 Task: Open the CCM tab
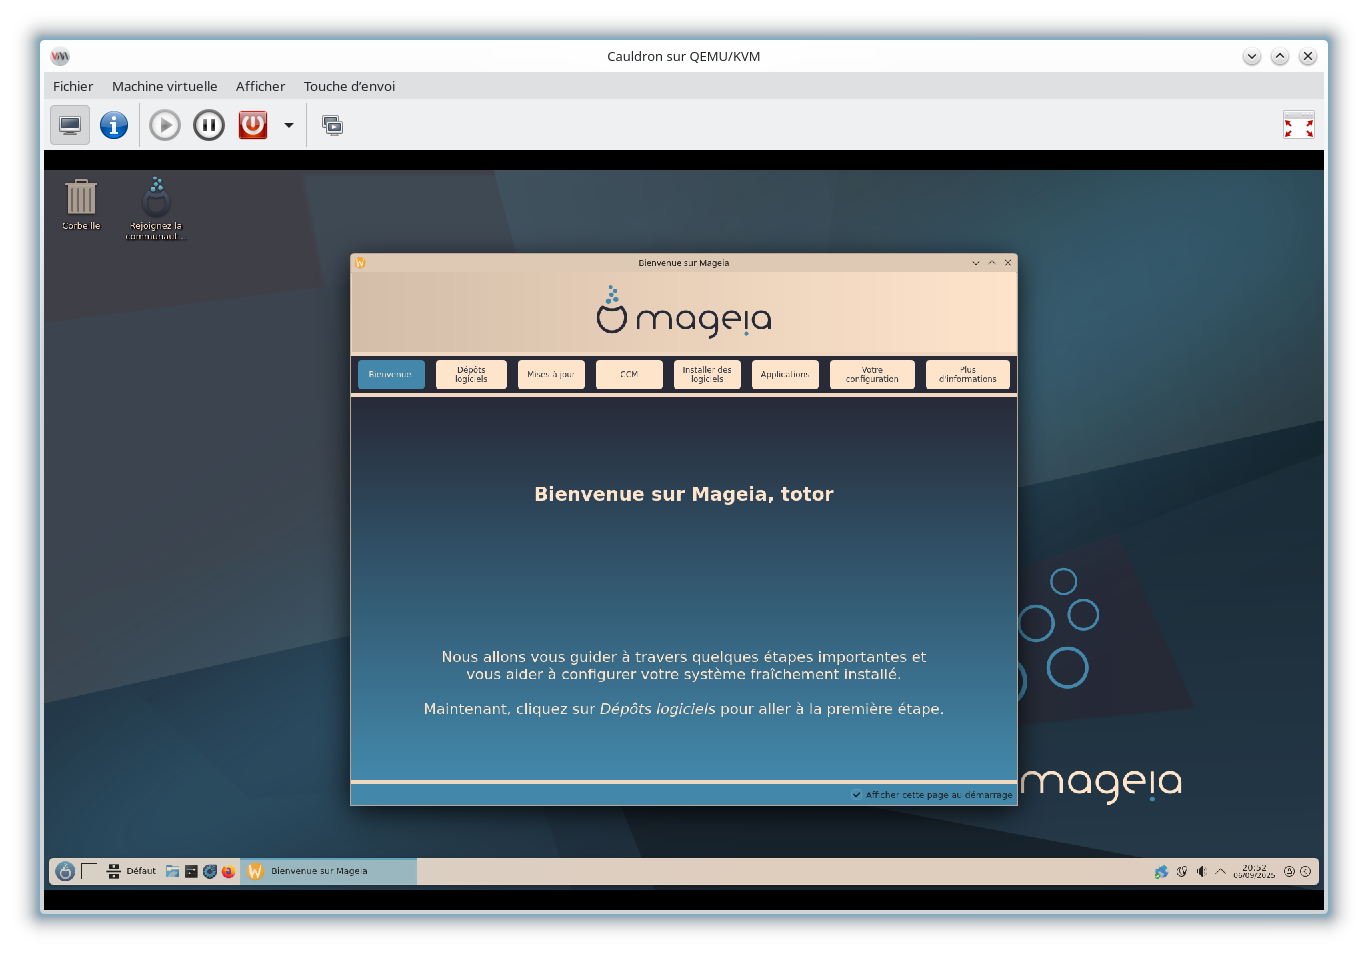point(629,374)
